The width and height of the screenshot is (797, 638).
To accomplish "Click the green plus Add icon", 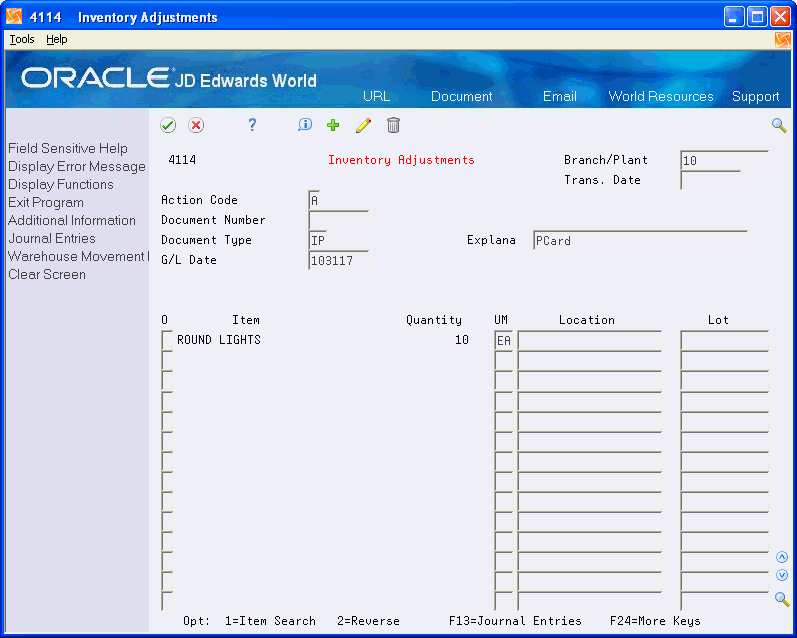I will coord(333,125).
